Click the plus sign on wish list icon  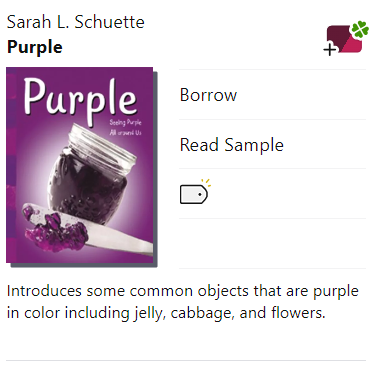point(330,50)
